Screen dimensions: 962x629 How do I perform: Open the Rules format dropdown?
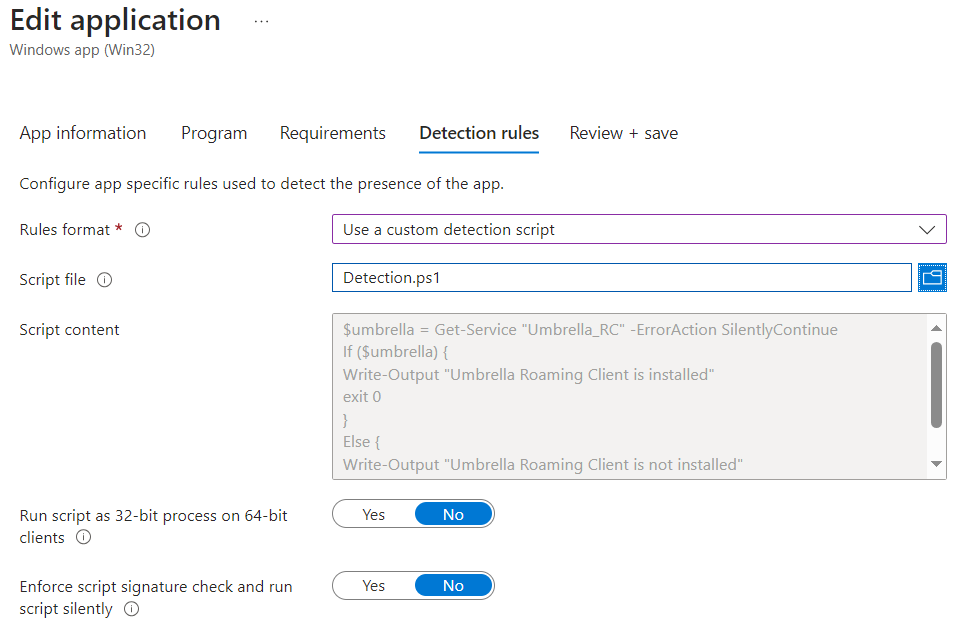tap(620, 230)
